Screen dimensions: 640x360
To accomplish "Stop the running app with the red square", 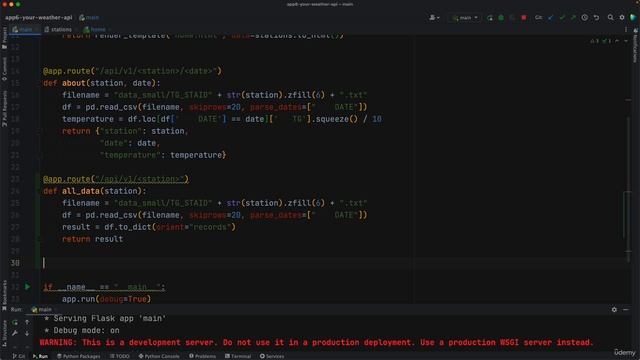I will click(x=524, y=18).
